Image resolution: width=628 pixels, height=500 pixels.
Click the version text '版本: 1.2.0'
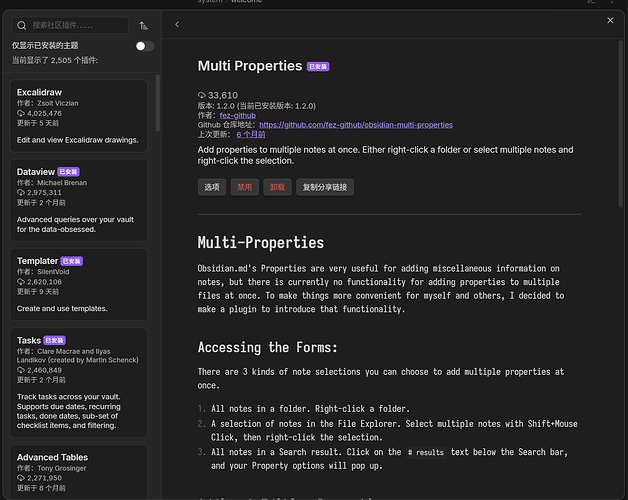[216, 106]
